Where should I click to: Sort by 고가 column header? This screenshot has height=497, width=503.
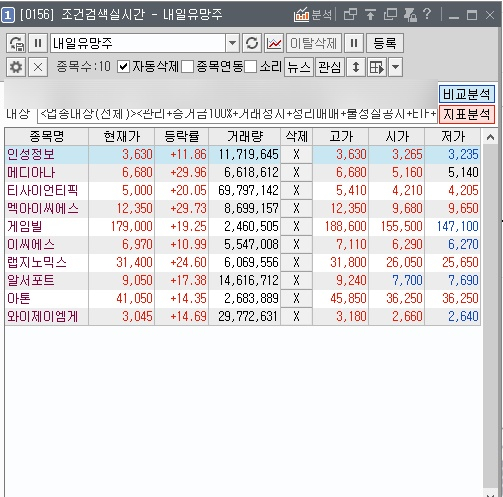click(x=341, y=136)
